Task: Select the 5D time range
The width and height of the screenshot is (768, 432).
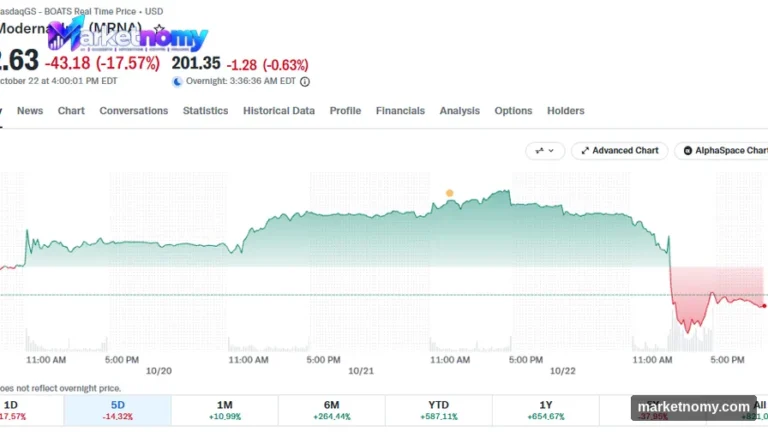Action: pos(118,410)
